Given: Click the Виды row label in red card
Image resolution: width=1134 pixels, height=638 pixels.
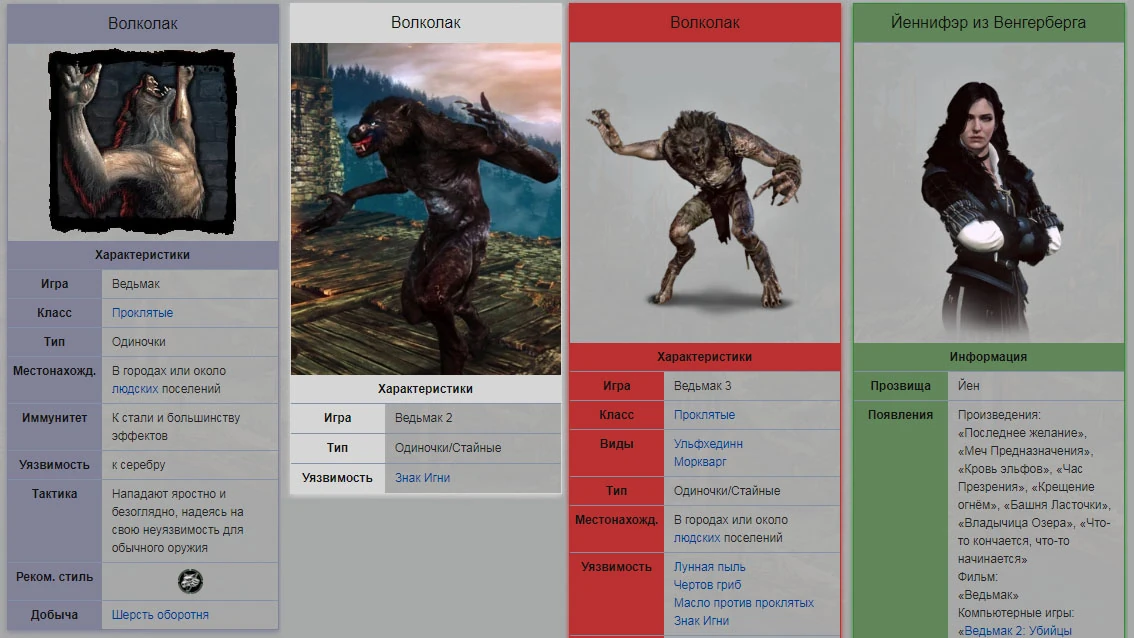Looking at the screenshot, I should [x=616, y=443].
